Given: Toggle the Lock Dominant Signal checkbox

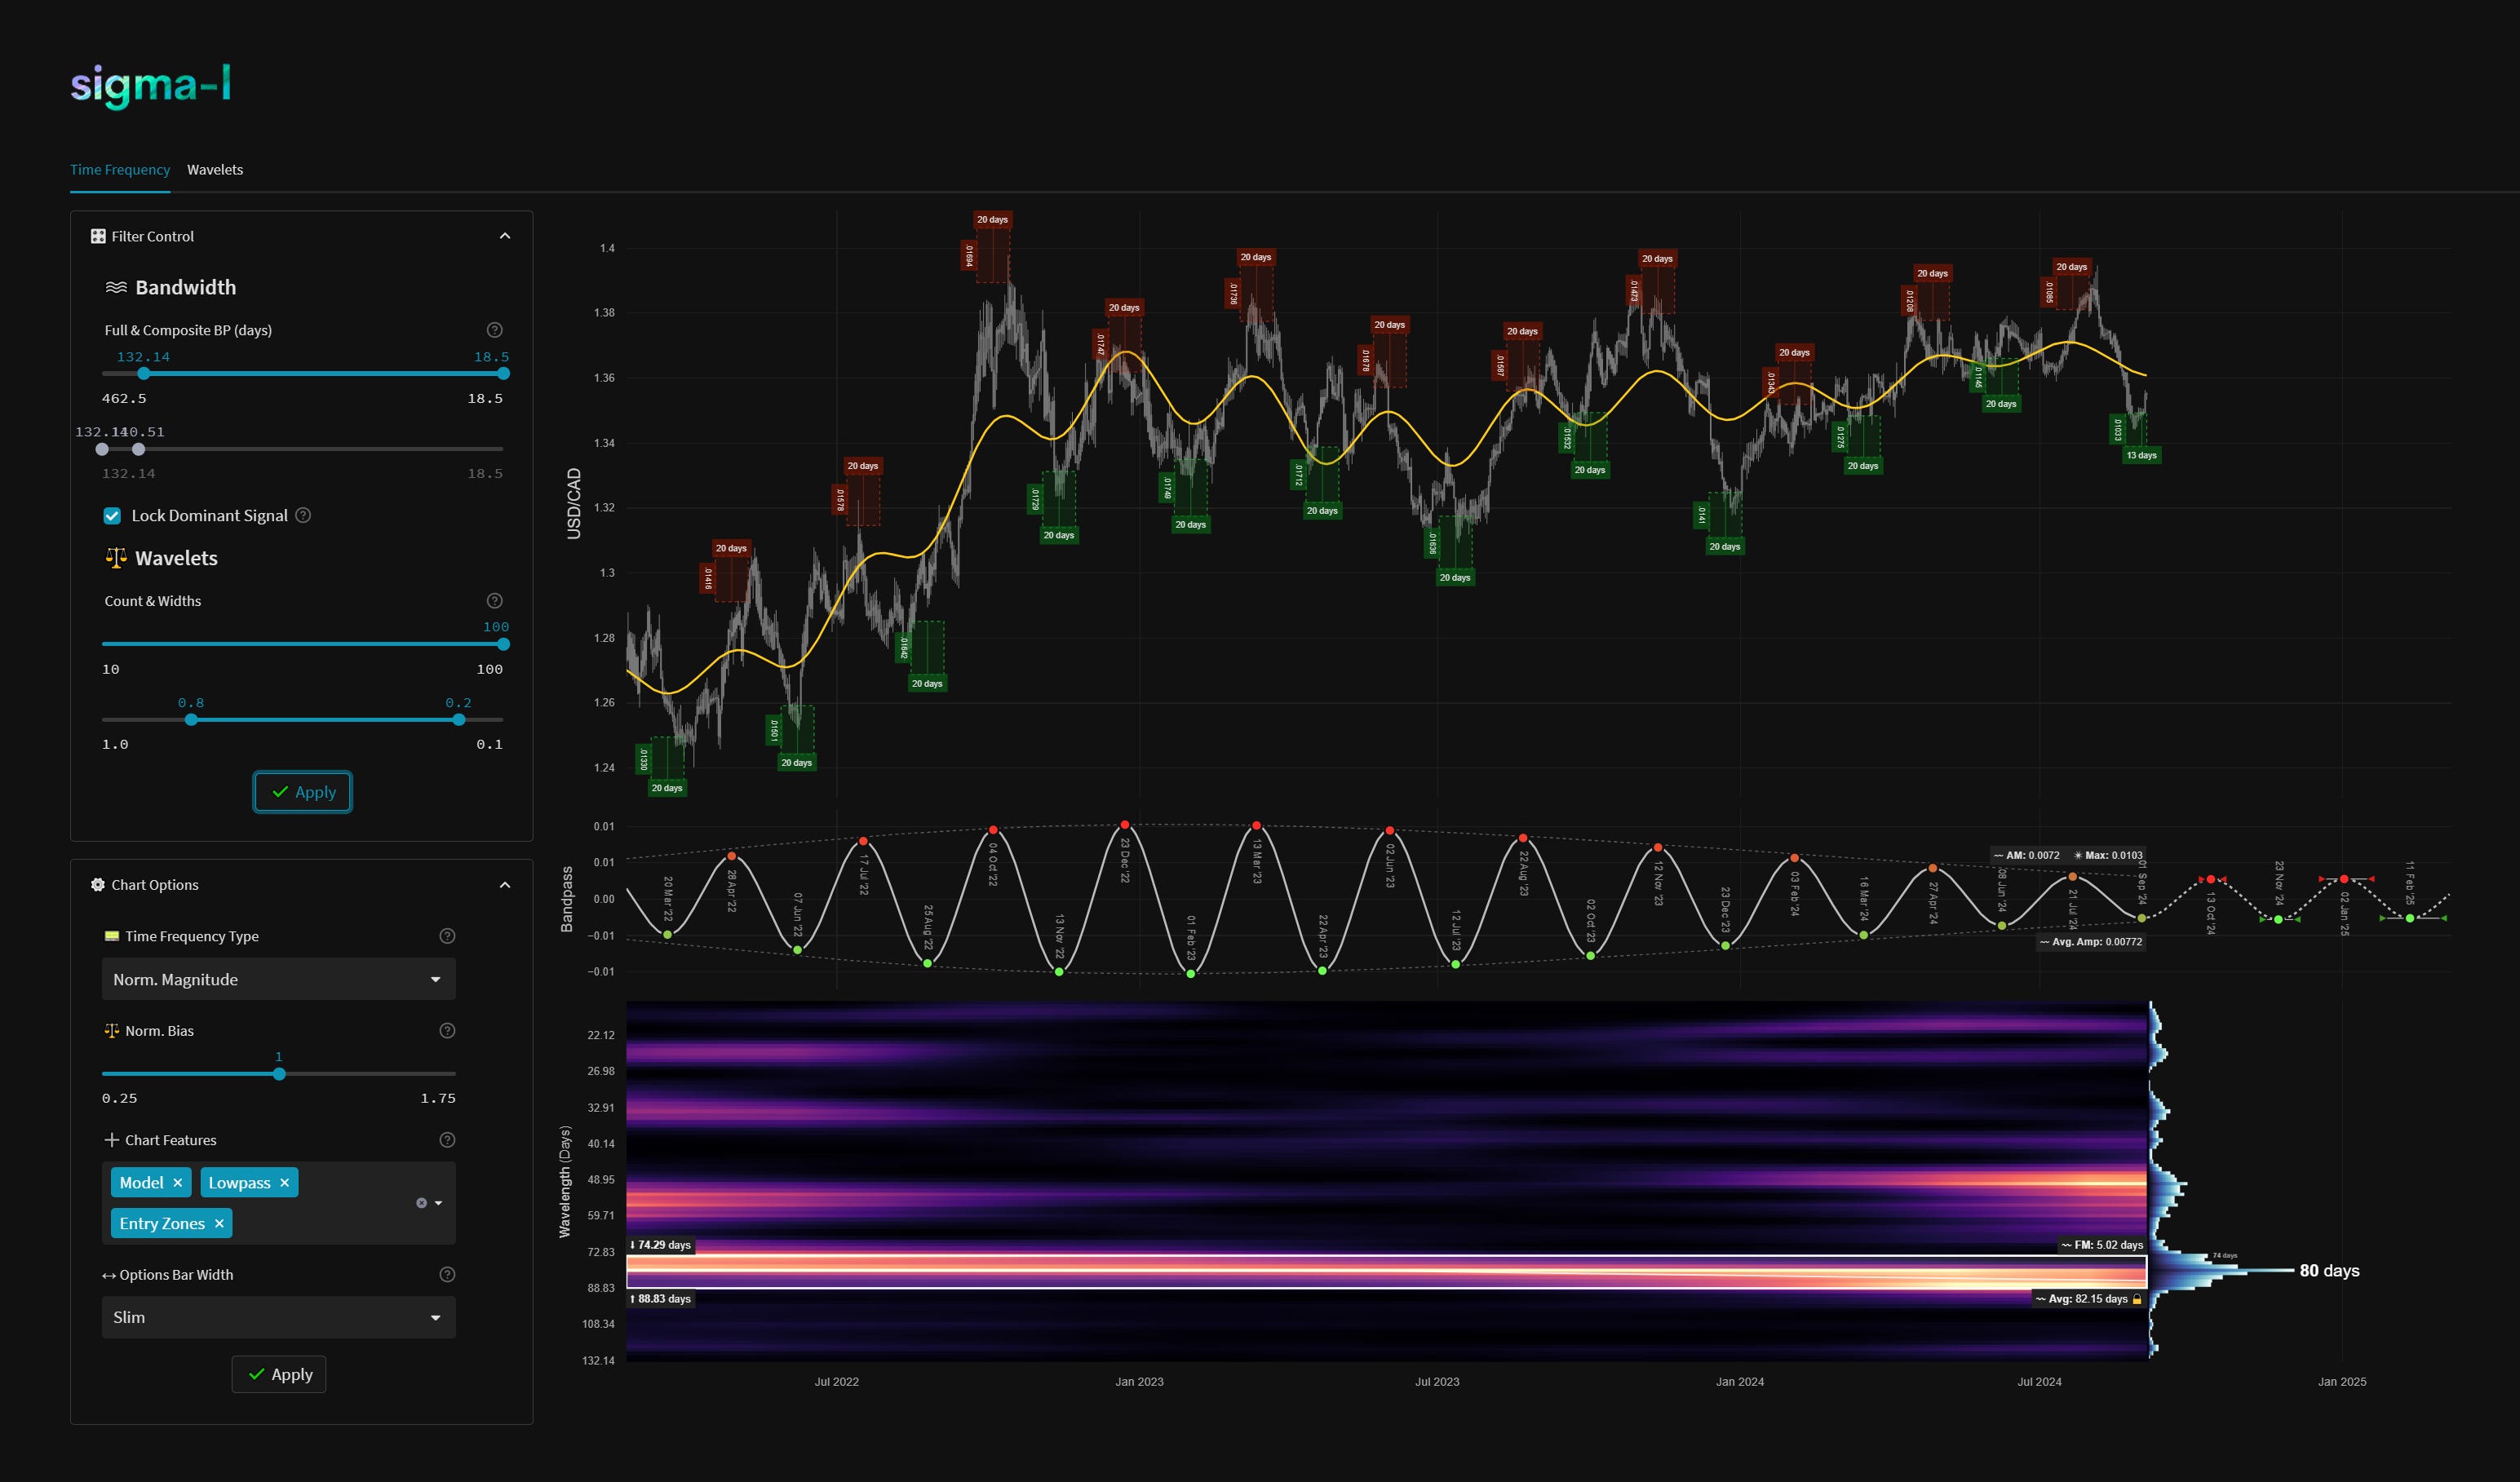Looking at the screenshot, I should (x=112, y=516).
